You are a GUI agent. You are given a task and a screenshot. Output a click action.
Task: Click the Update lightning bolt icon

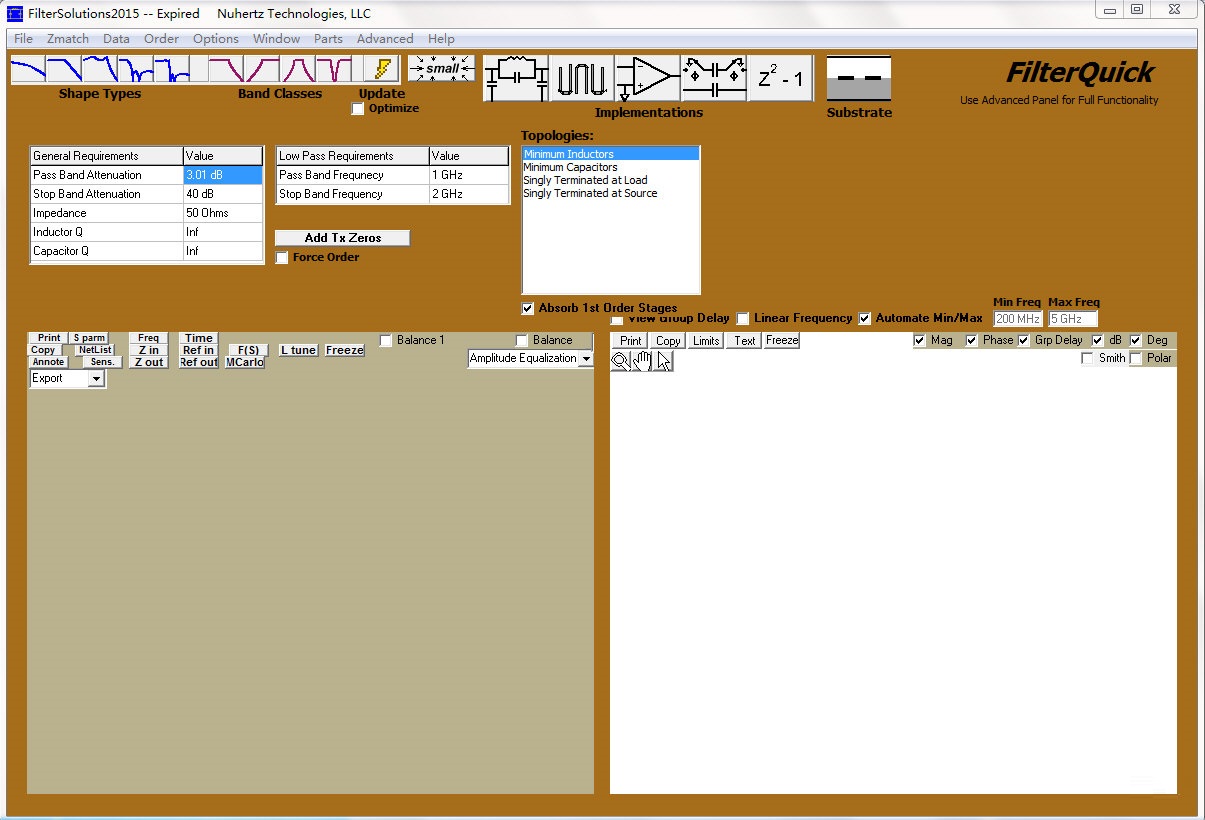(381, 68)
